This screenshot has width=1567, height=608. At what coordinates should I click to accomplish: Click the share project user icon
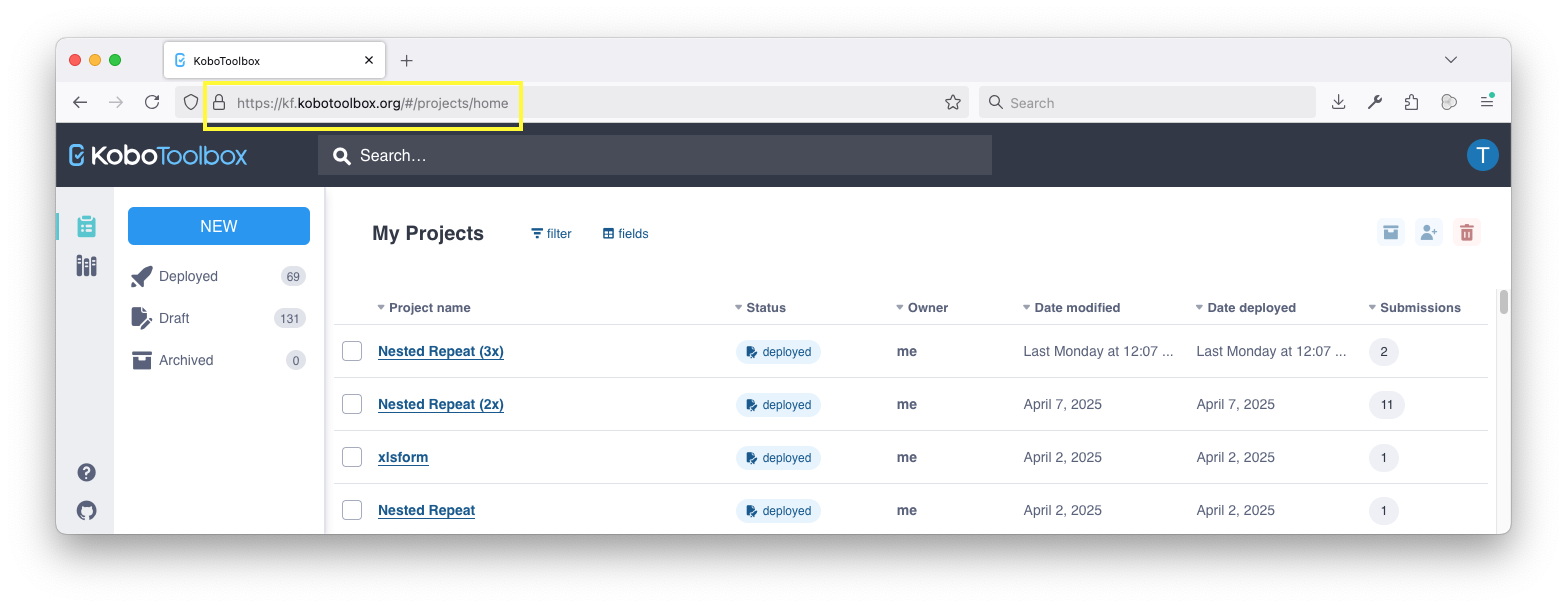1428,233
